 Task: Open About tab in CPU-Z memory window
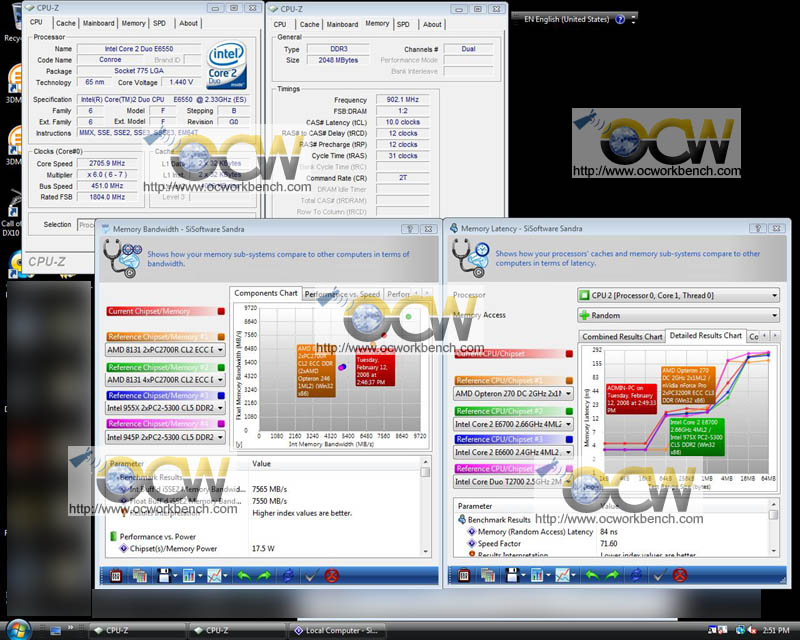(432, 24)
